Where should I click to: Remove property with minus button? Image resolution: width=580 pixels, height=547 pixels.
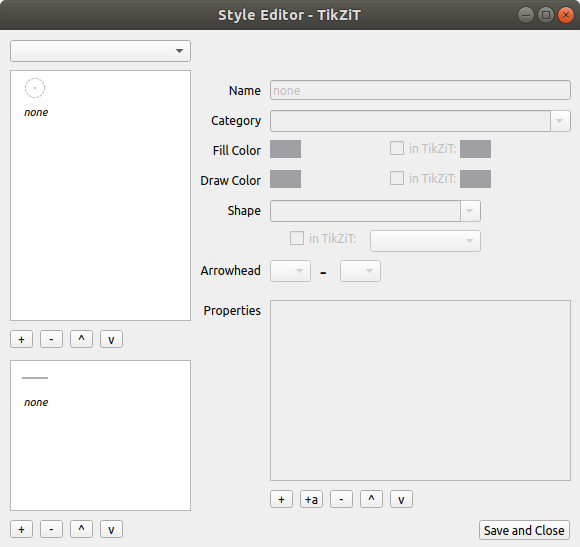pyautogui.click(x=341, y=499)
